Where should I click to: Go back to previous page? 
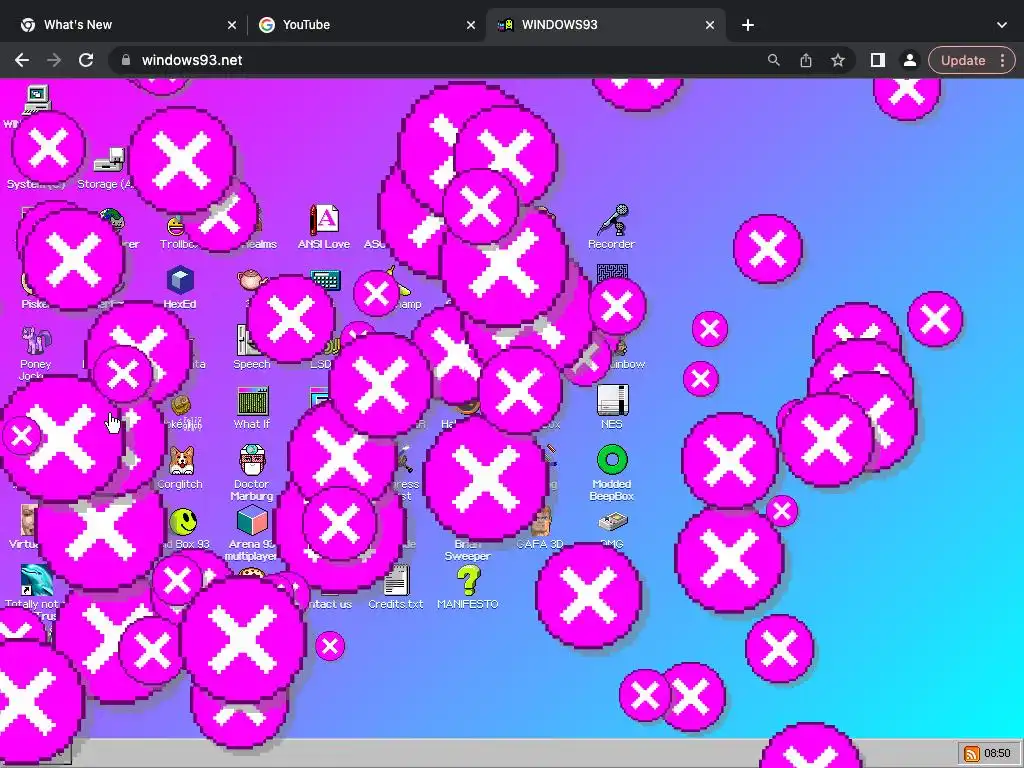click(22, 60)
